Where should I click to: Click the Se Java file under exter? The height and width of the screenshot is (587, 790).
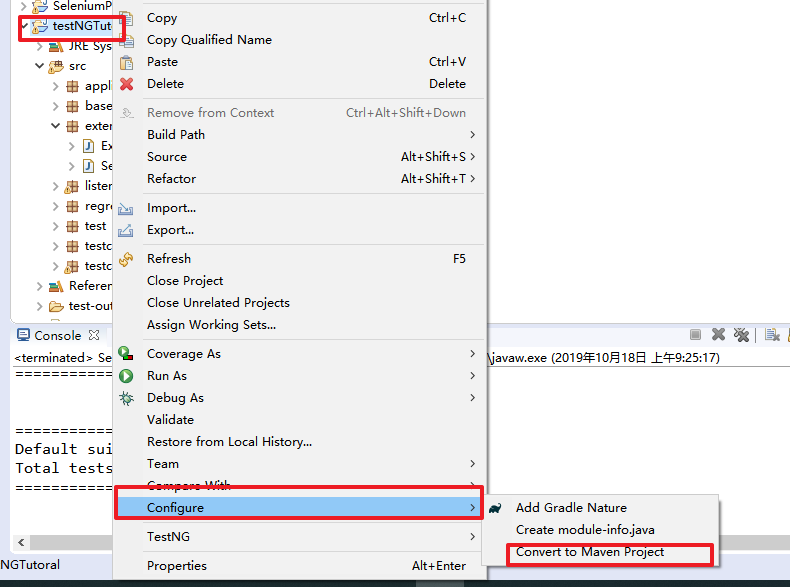(106, 166)
